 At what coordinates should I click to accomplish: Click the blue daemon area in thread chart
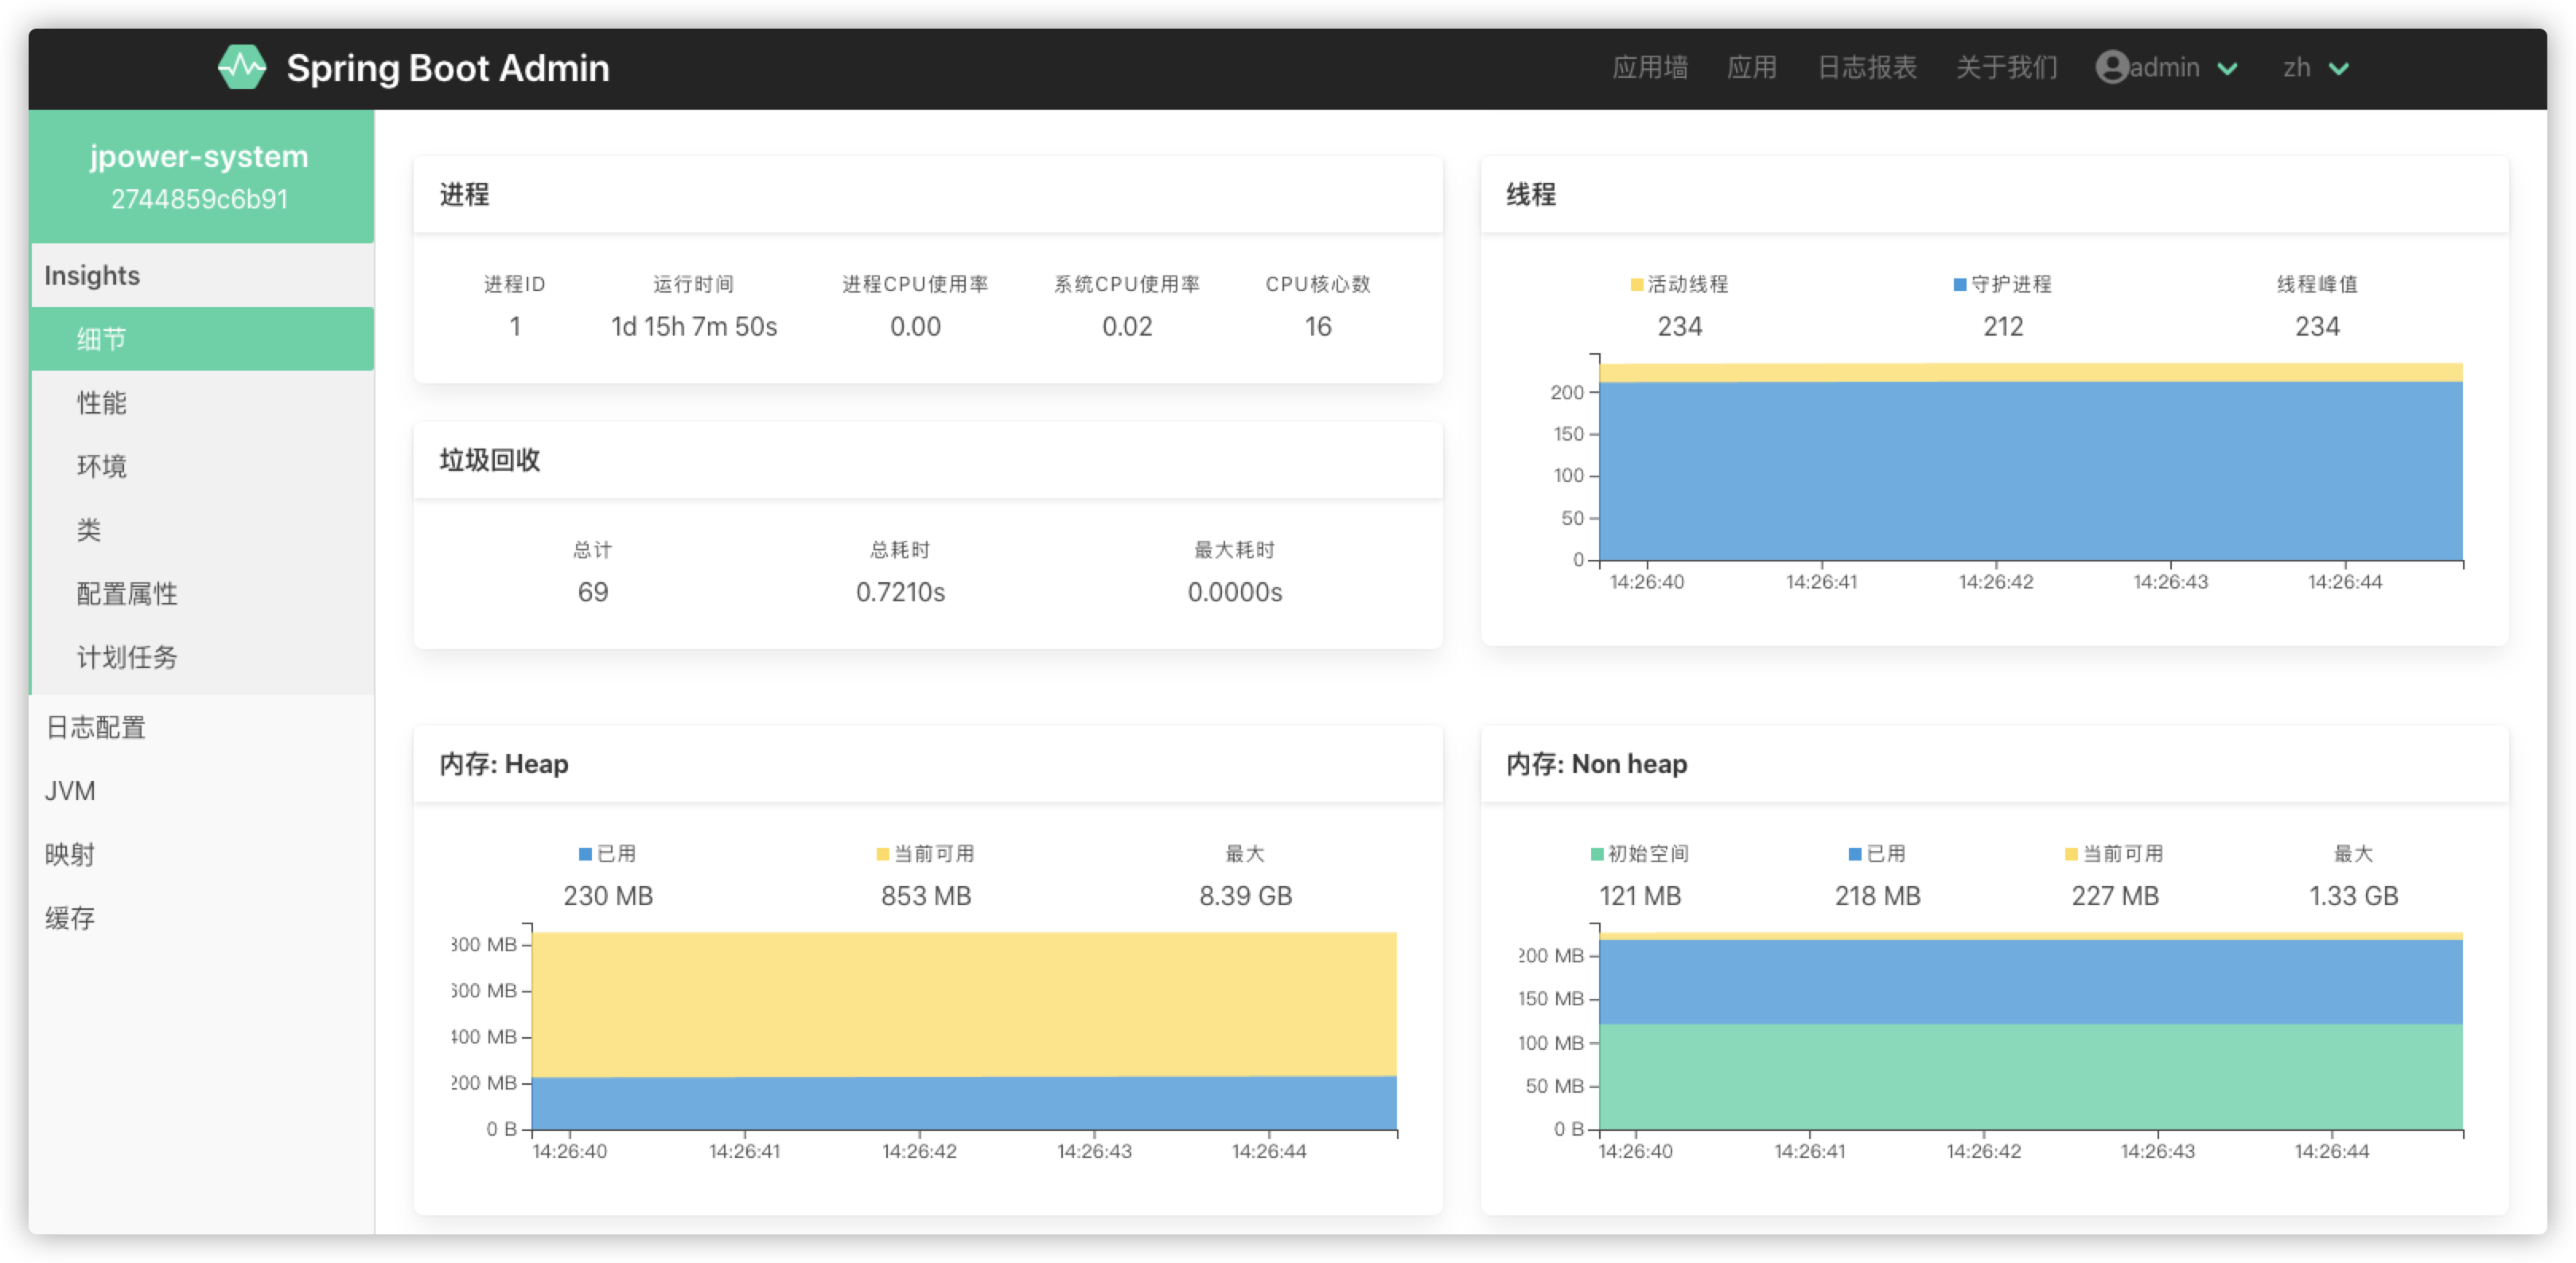tap(2030, 470)
